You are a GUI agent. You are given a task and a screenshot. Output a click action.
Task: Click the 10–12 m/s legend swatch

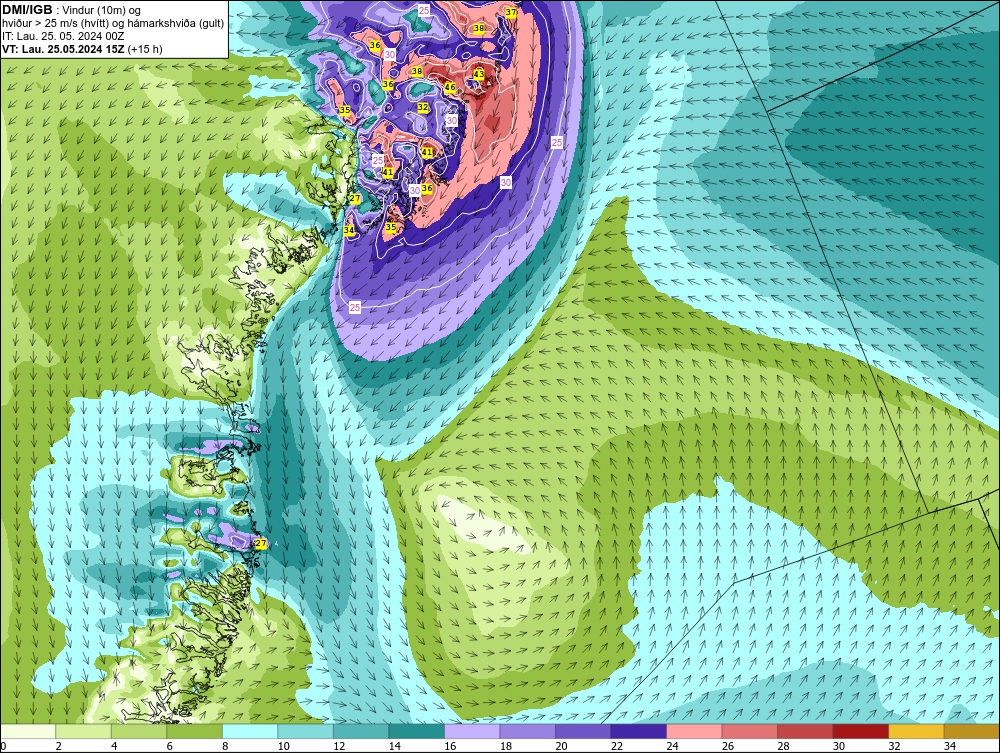click(x=305, y=731)
